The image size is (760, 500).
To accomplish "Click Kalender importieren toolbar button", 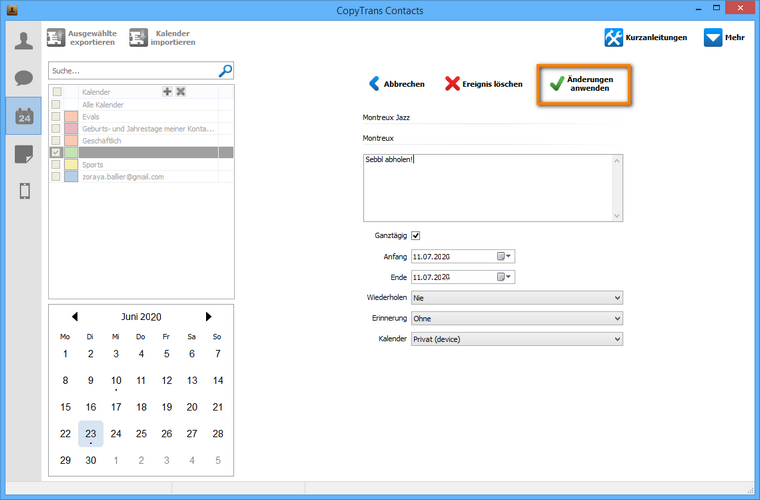I will click(x=163, y=38).
